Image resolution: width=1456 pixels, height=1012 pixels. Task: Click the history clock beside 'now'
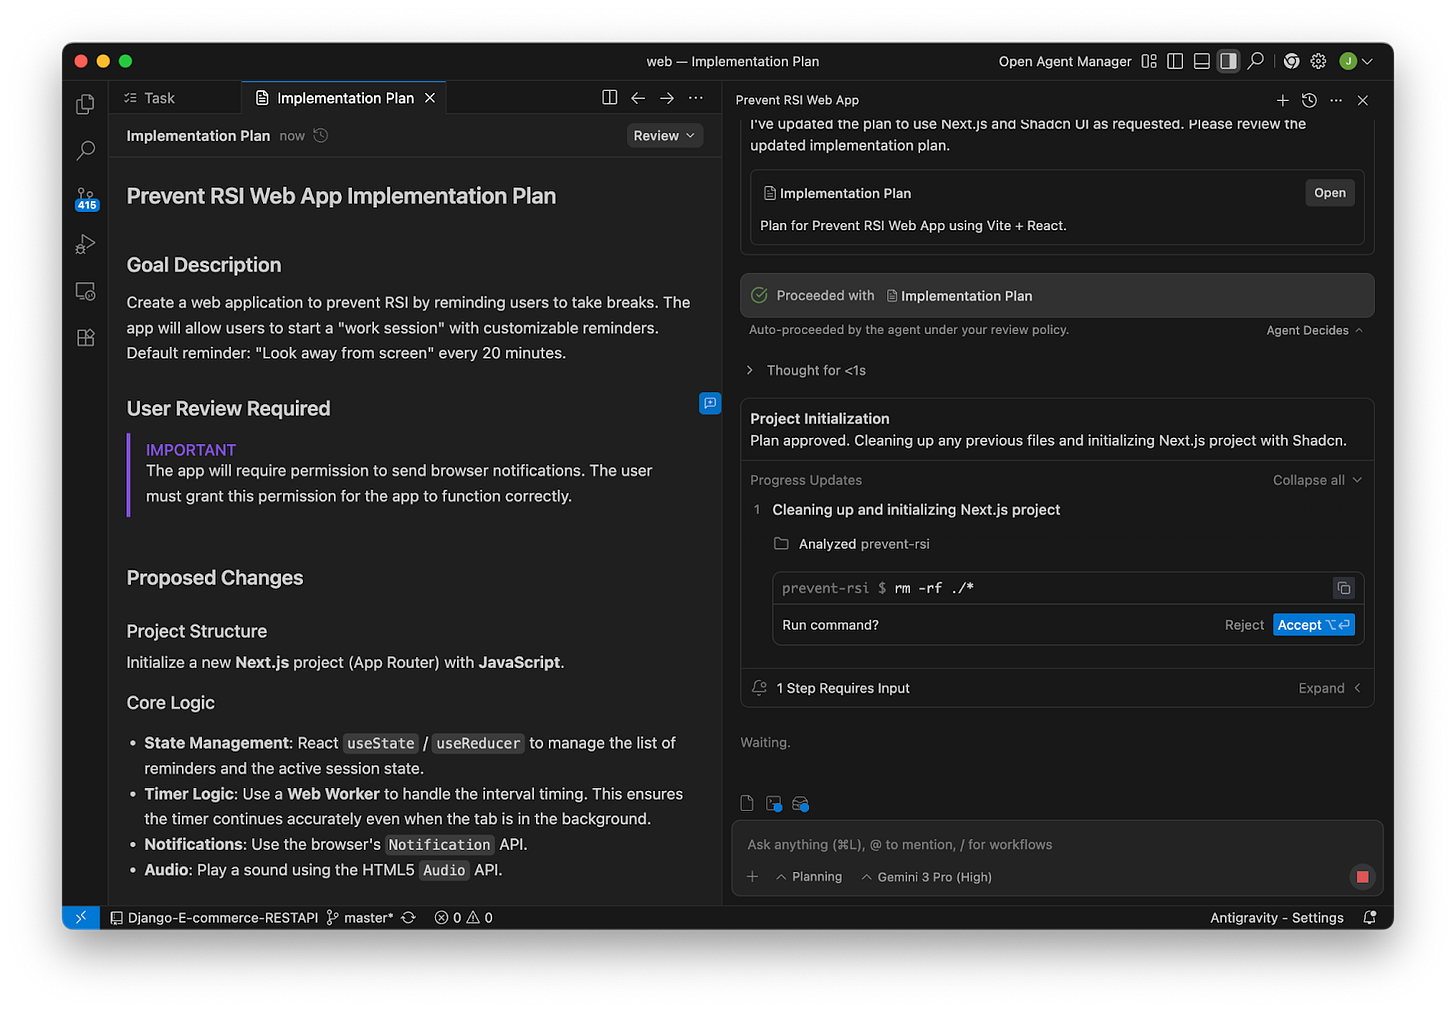(321, 135)
